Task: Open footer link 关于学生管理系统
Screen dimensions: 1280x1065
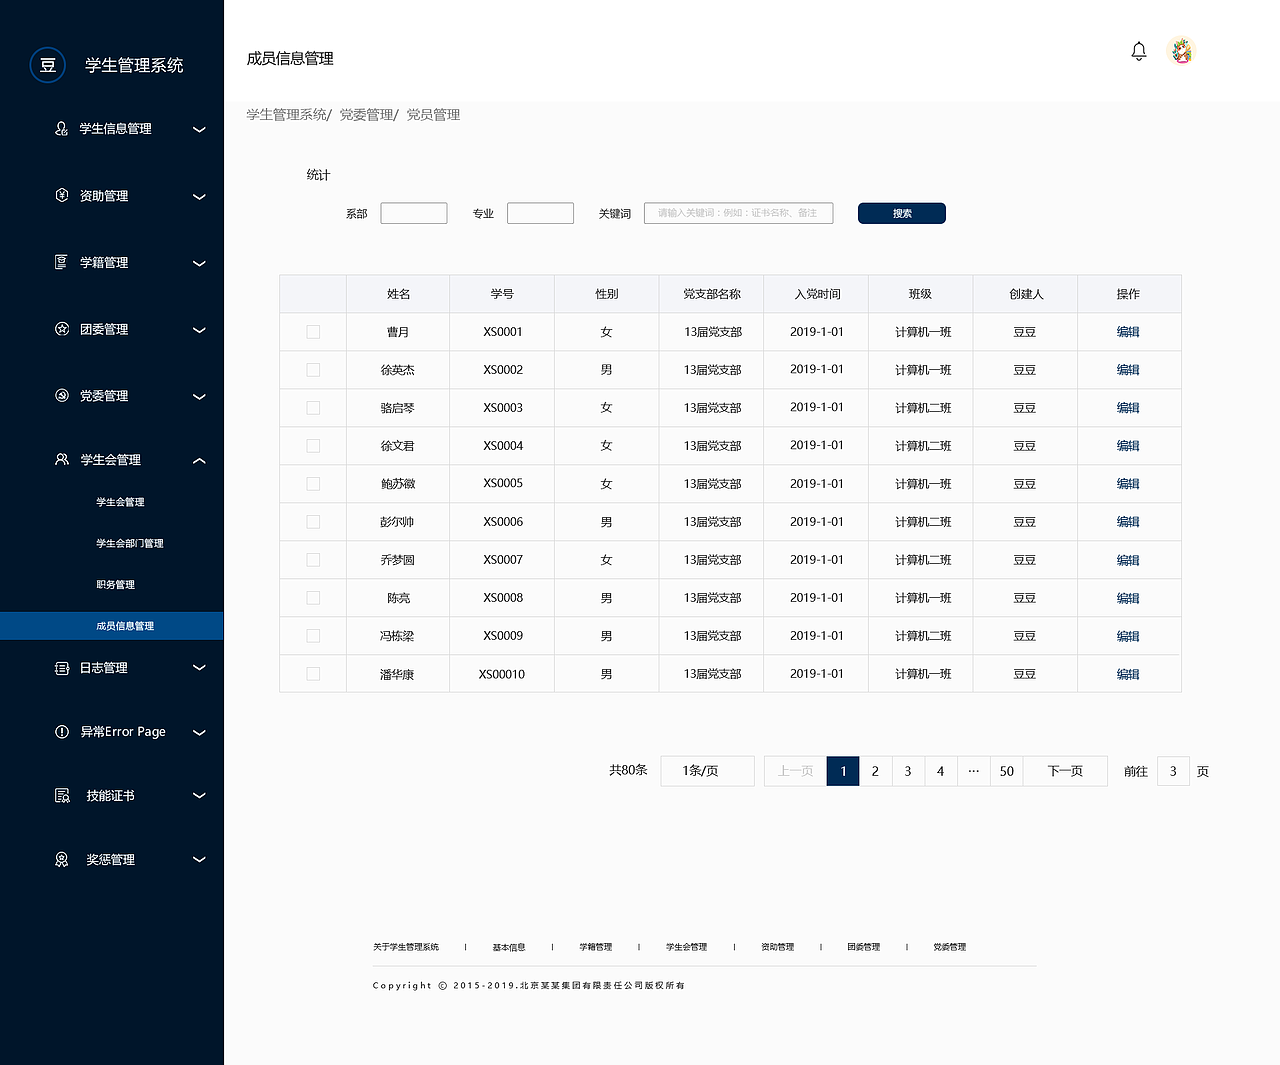Action: pos(406,947)
